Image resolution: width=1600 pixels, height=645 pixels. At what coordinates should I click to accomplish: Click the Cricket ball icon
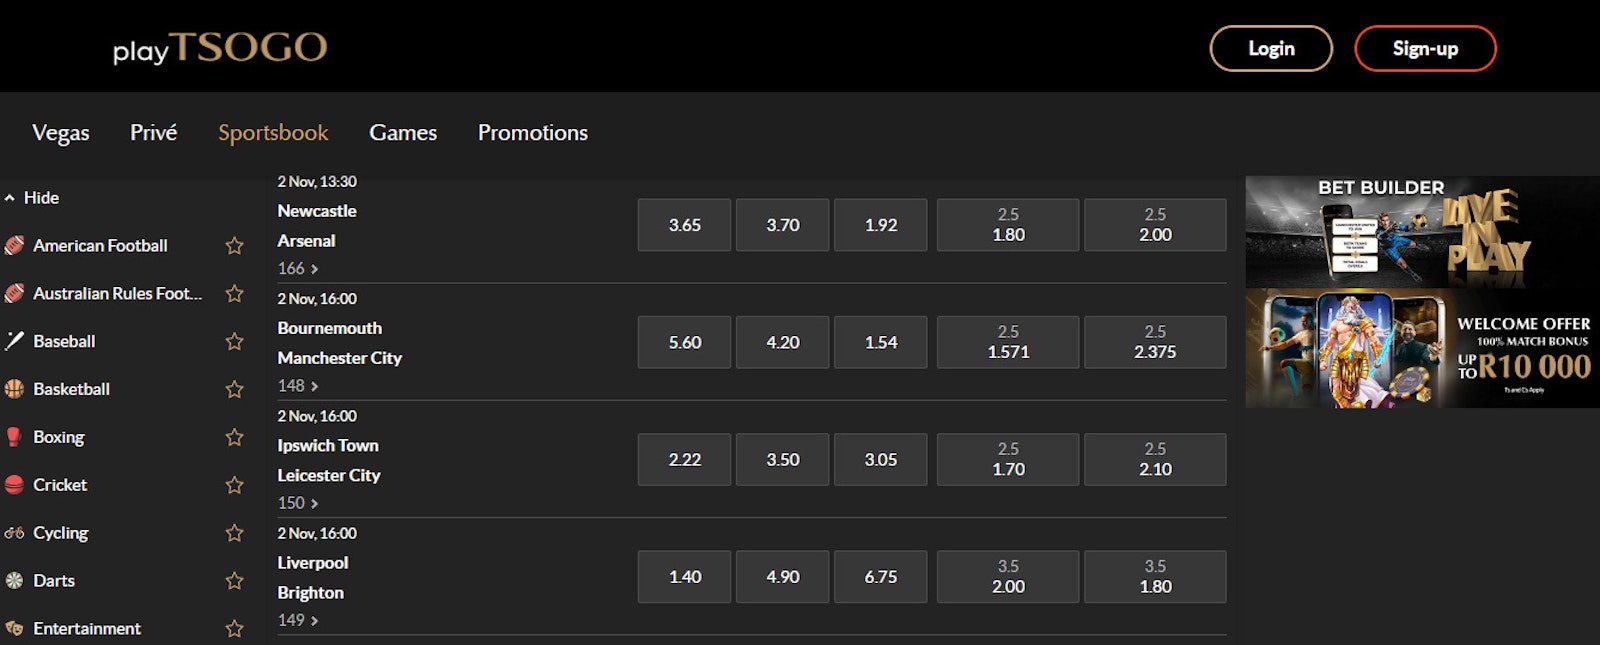click(14, 485)
